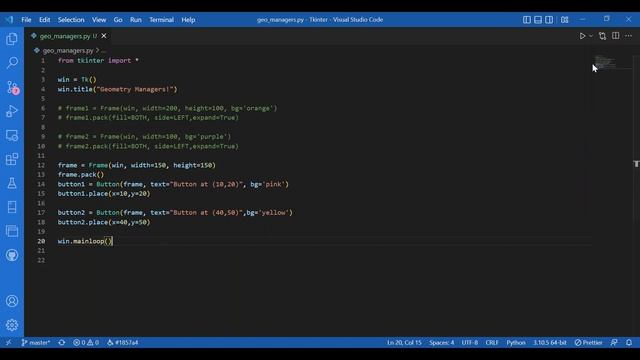Open errors and warnings count in status bar
The height and width of the screenshot is (360, 640).
[x=86, y=342]
